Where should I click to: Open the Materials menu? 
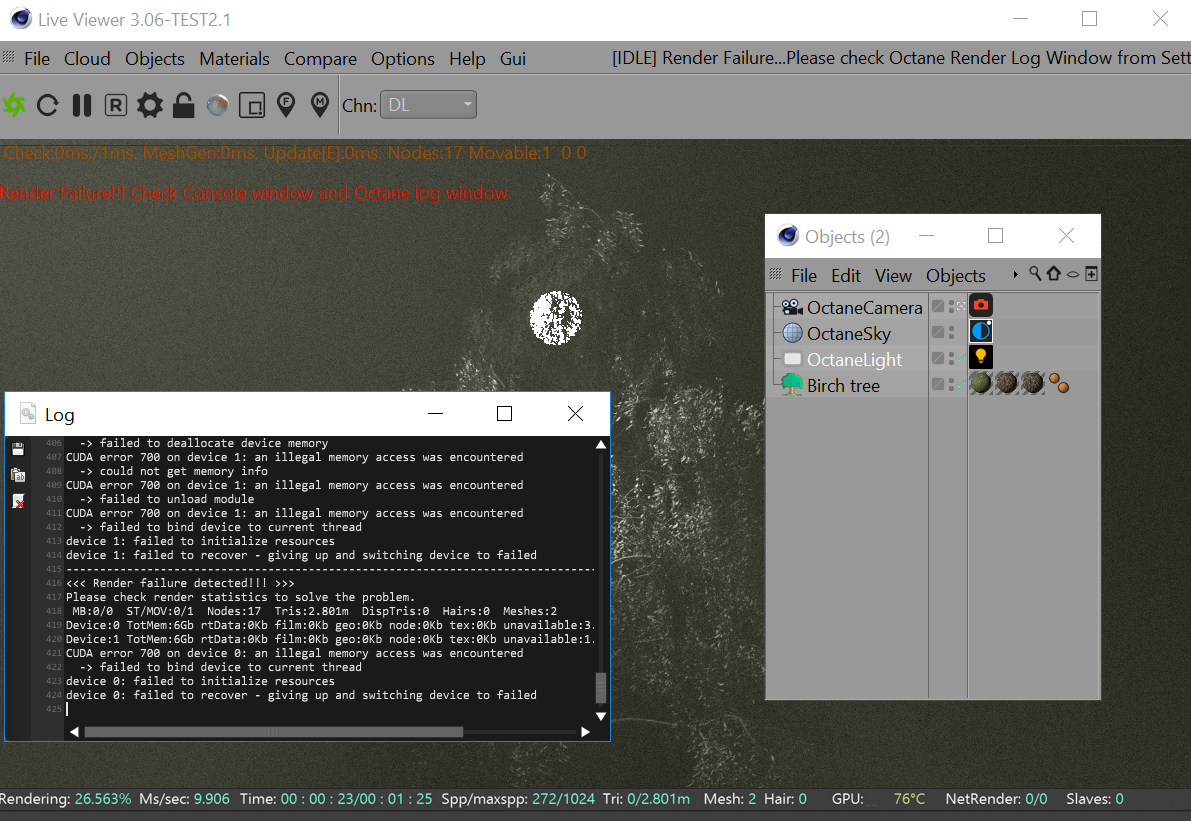(234, 58)
